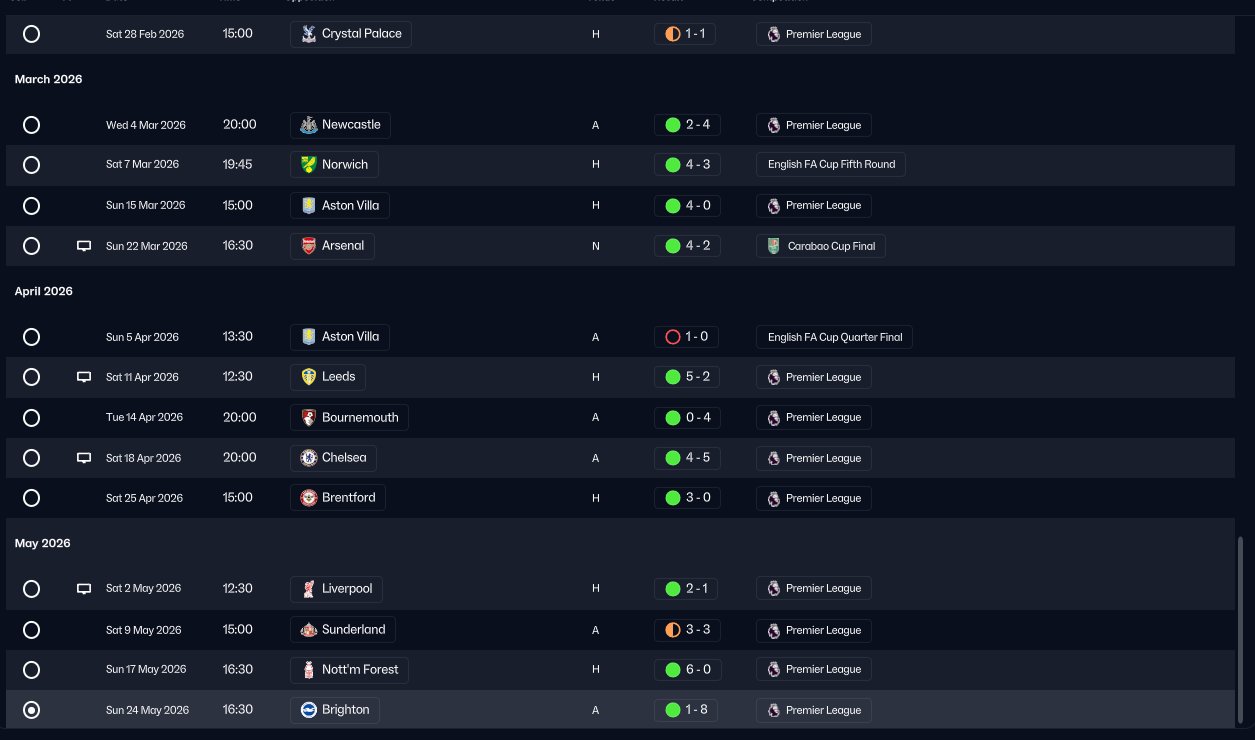Image resolution: width=1255 pixels, height=740 pixels.
Task: Open English FA Cup Fifth Round competition
Action: [831, 164]
